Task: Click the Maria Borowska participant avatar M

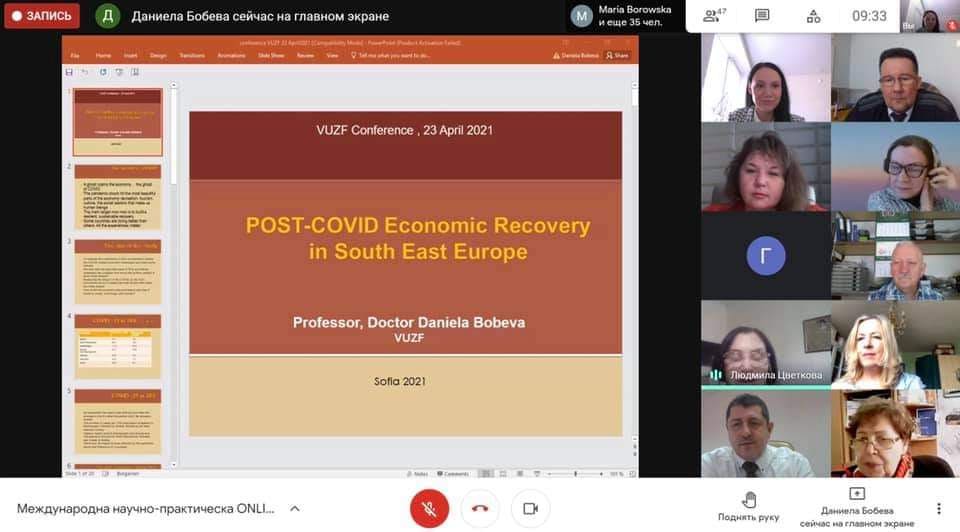Action: point(582,16)
